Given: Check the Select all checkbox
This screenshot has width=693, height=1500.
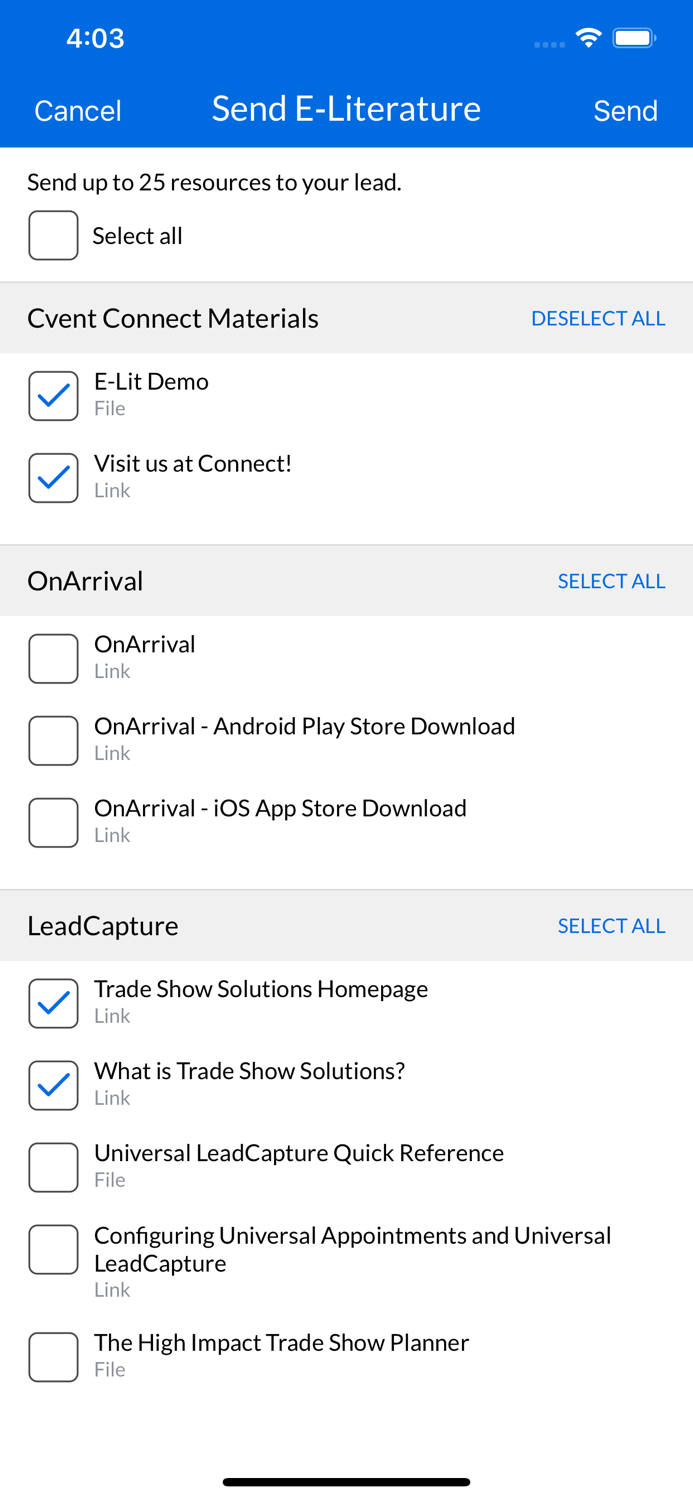Looking at the screenshot, I should click(x=53, y=235).
